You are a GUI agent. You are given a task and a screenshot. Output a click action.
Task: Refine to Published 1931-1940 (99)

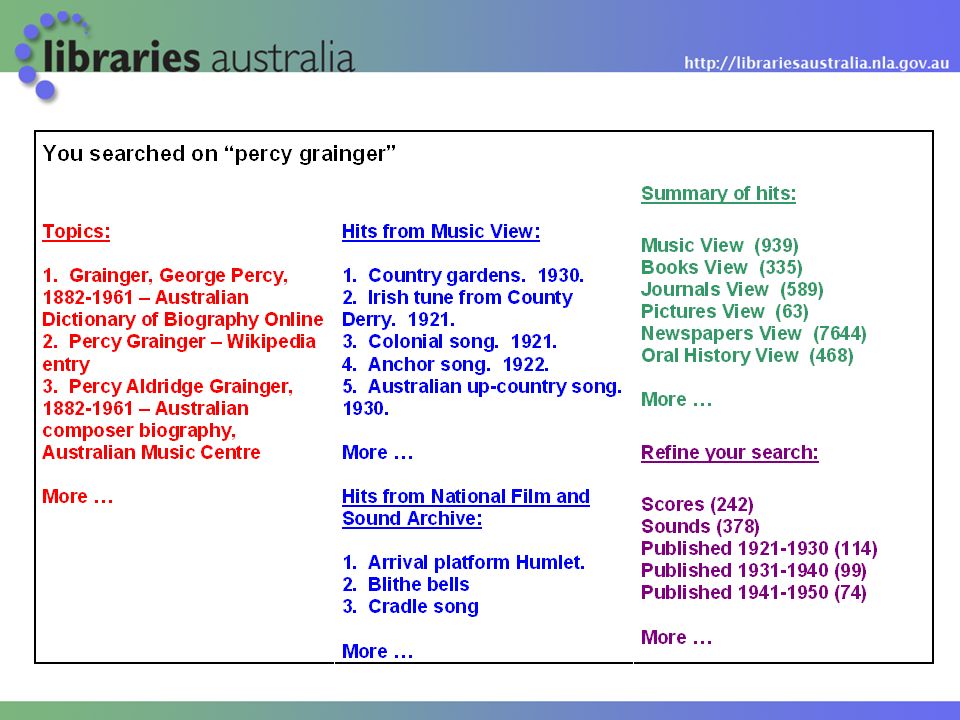[x=754, y=571]
